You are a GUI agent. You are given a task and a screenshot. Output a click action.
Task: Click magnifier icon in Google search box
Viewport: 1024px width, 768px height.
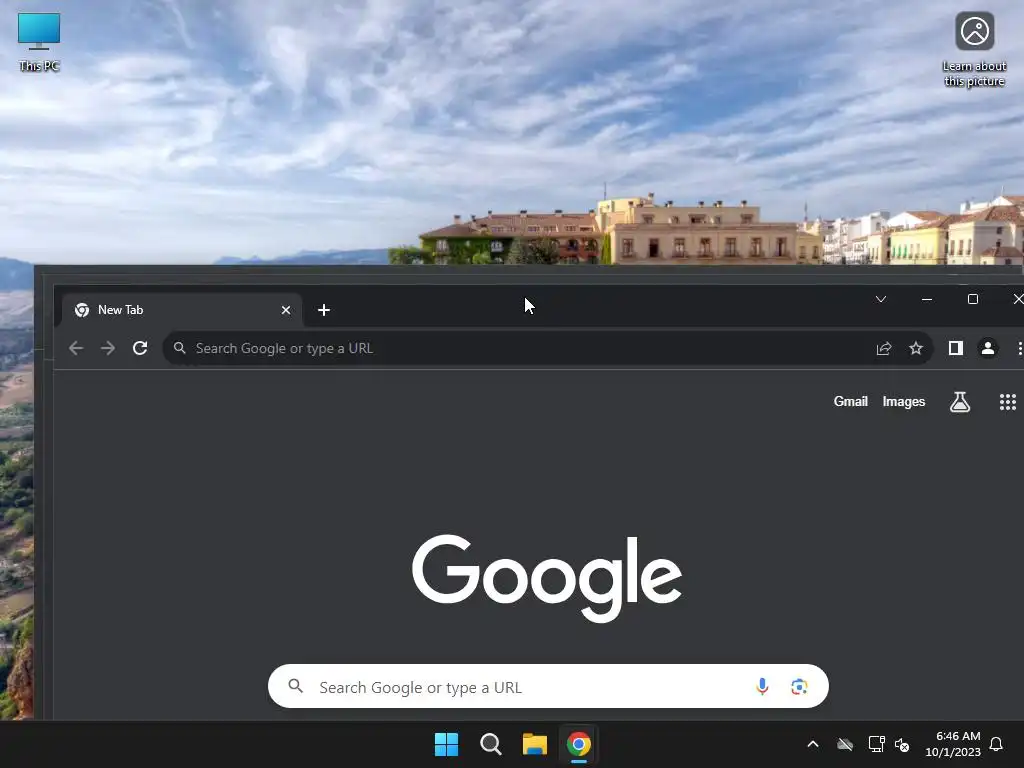coord(296,686)
